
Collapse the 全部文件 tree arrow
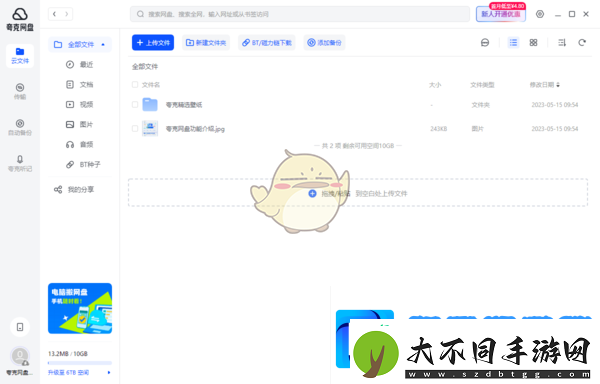(103, 44)
